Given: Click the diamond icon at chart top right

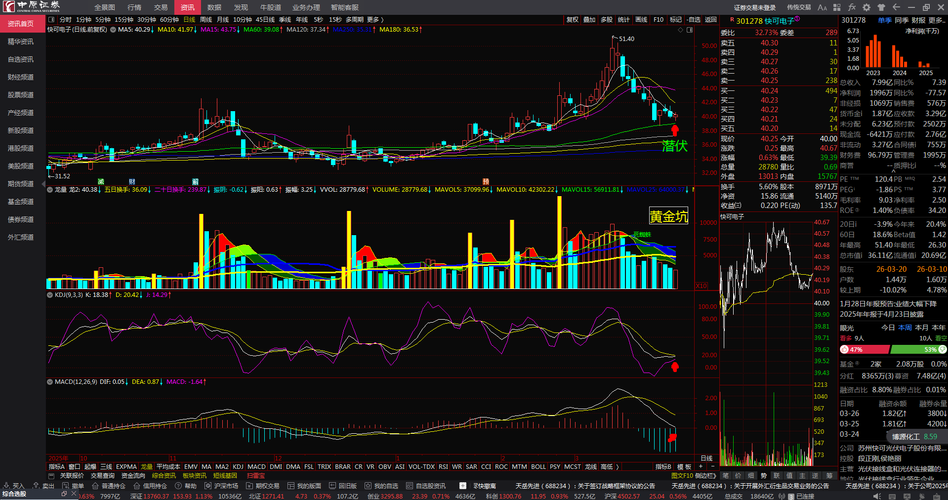Looking at the screenshot, I should tap(680, 29).
